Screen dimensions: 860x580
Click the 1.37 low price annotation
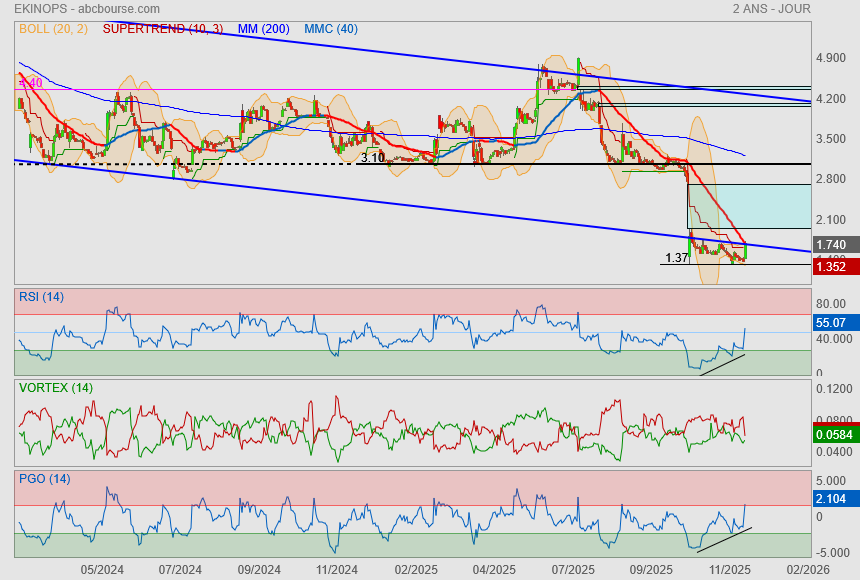click(x=676, y=258)
